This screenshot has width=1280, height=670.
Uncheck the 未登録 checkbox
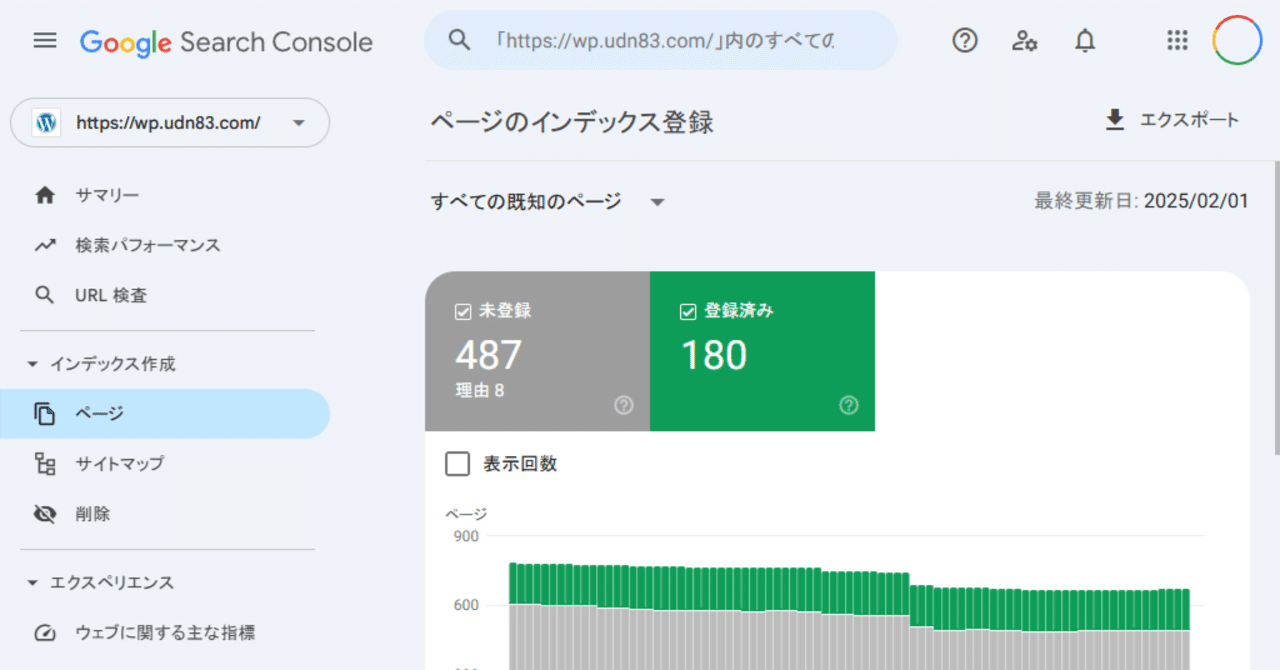click(x=461, y=311)
